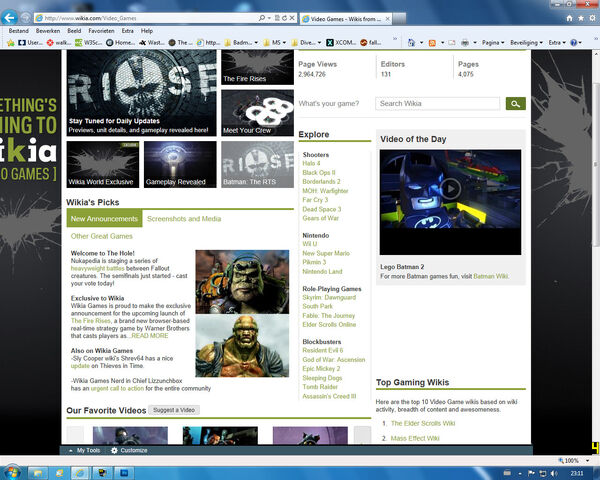This screenshot has height=480, width=600.
Task: Click the taskbar clock showing 23:11
Action: coord(577,473)
